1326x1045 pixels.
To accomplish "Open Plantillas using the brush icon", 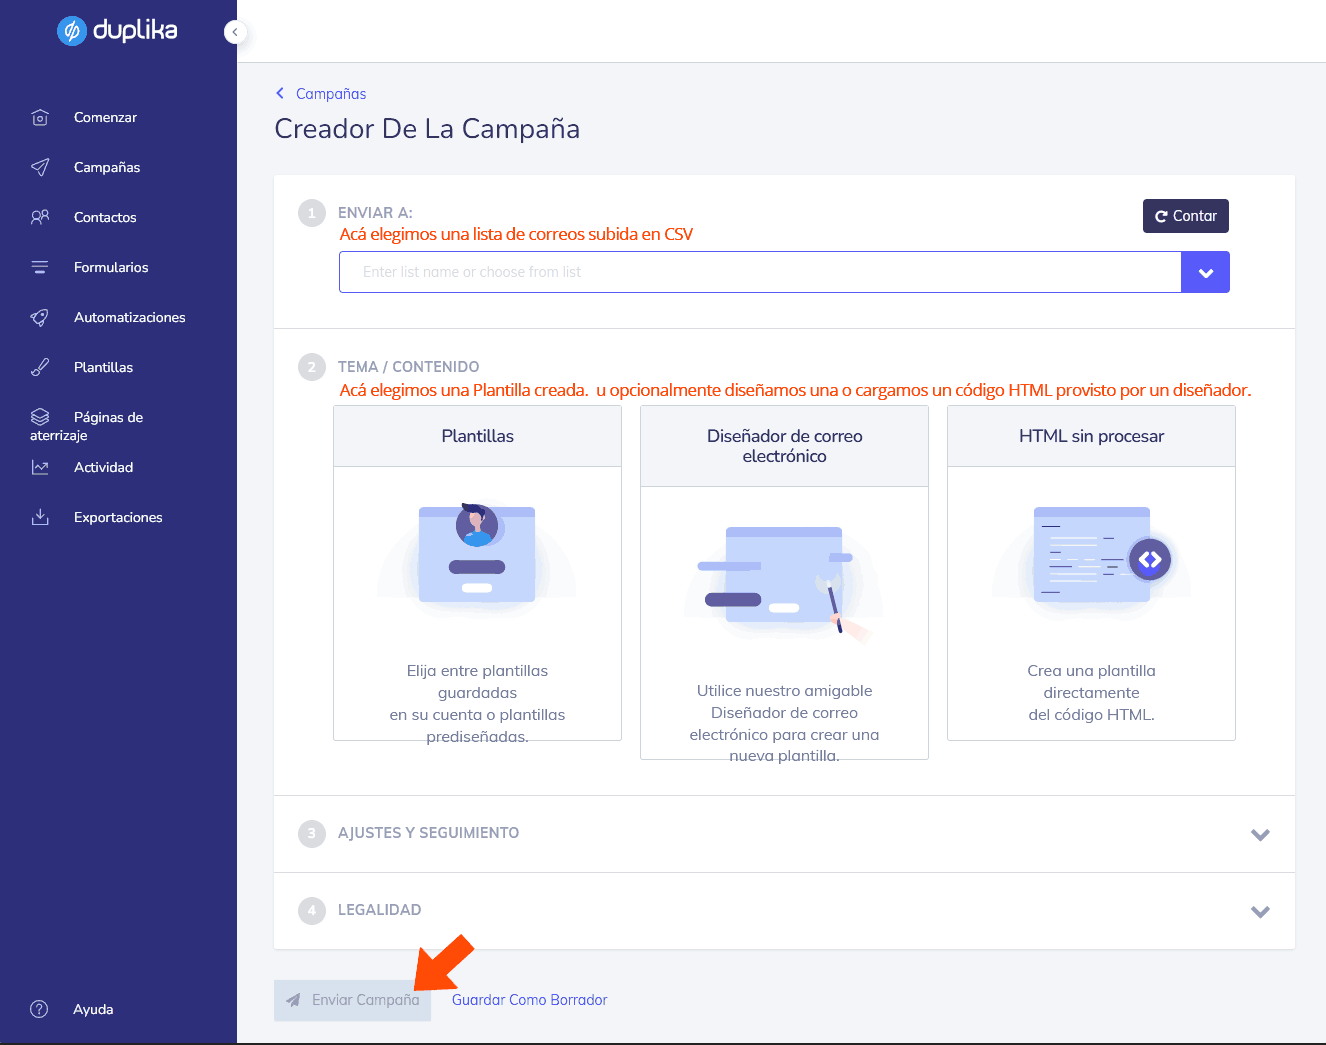I will [38, 367].
